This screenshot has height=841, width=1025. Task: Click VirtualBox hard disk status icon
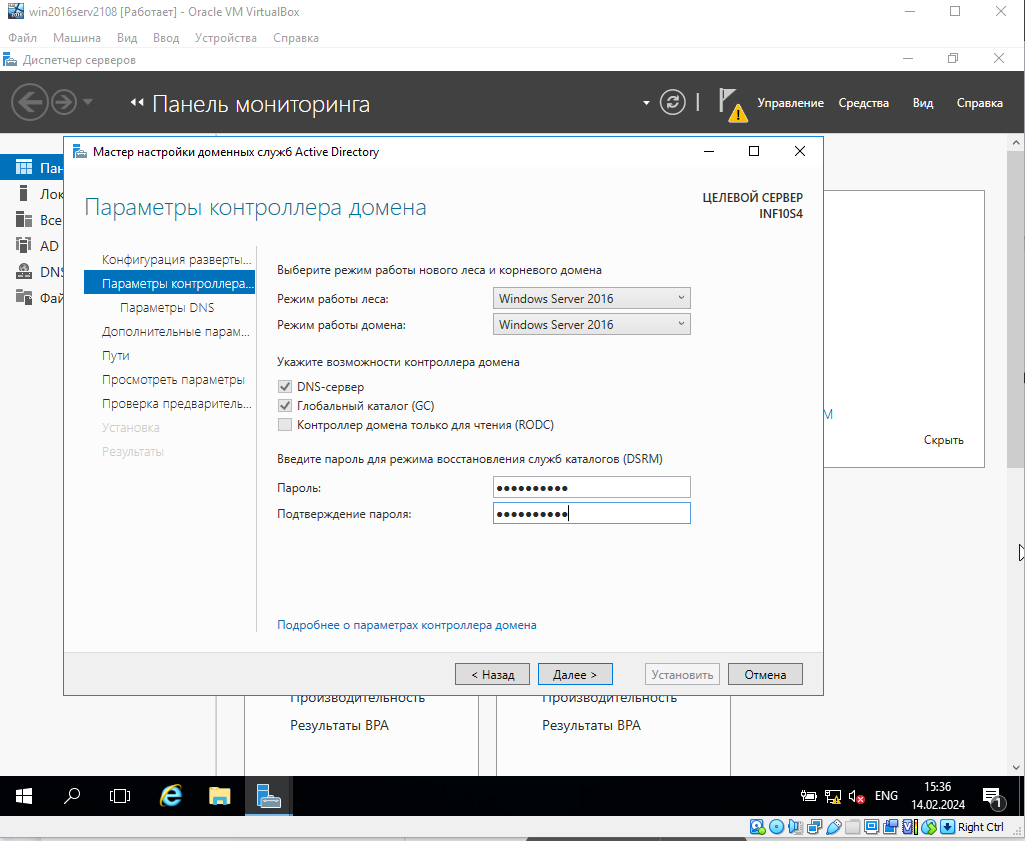(757, 827)
